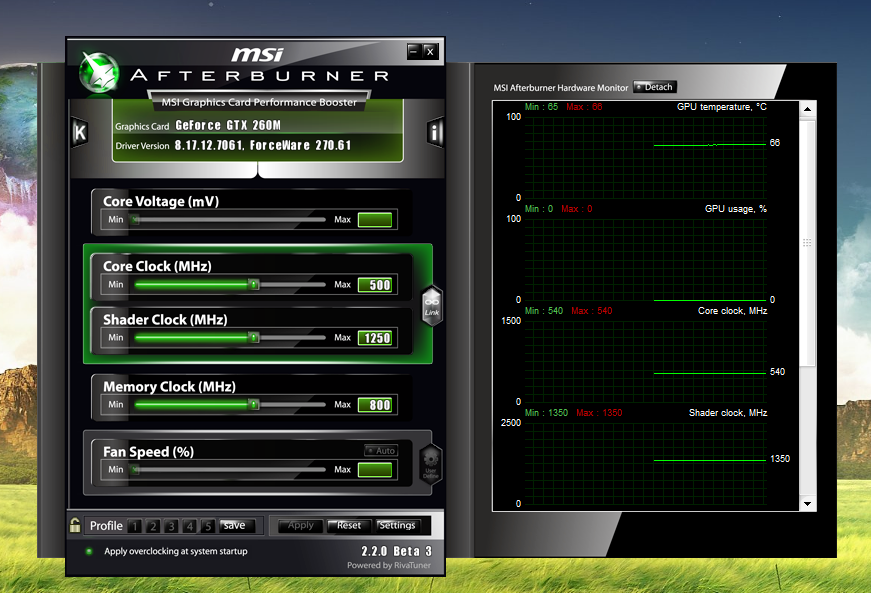
Task: Select profile slot 3
Action: 172,526
